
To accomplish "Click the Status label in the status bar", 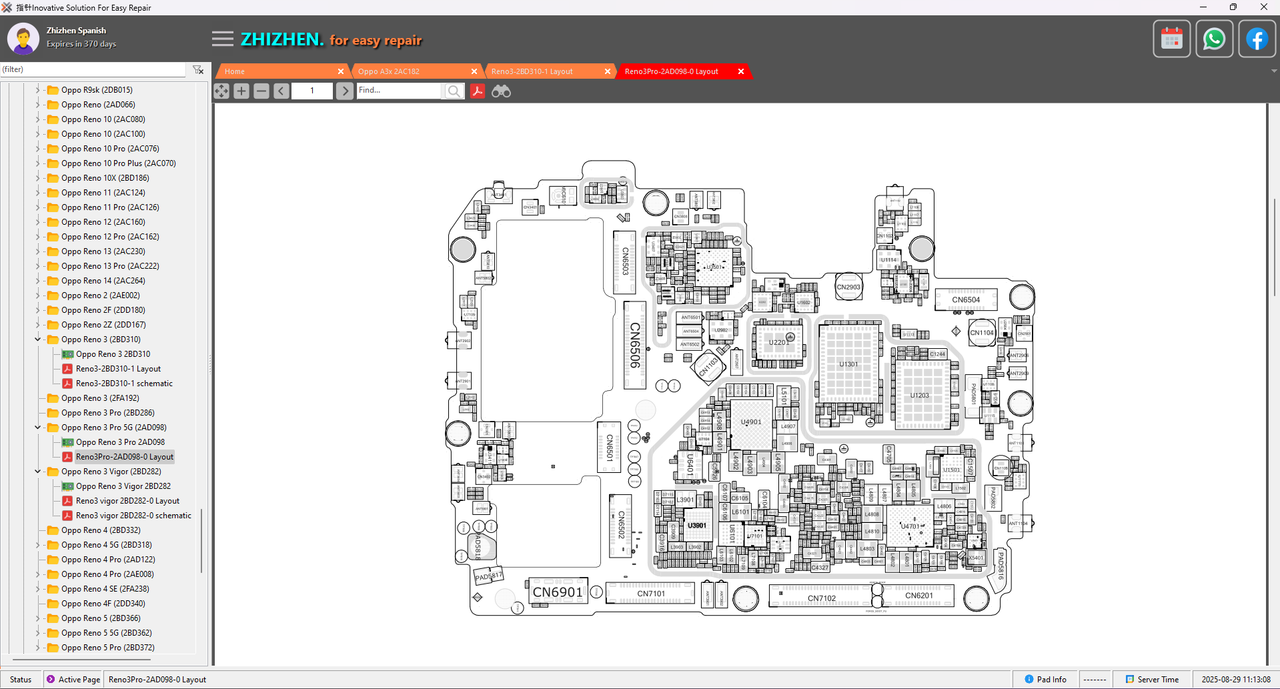I will pos(20,680).
